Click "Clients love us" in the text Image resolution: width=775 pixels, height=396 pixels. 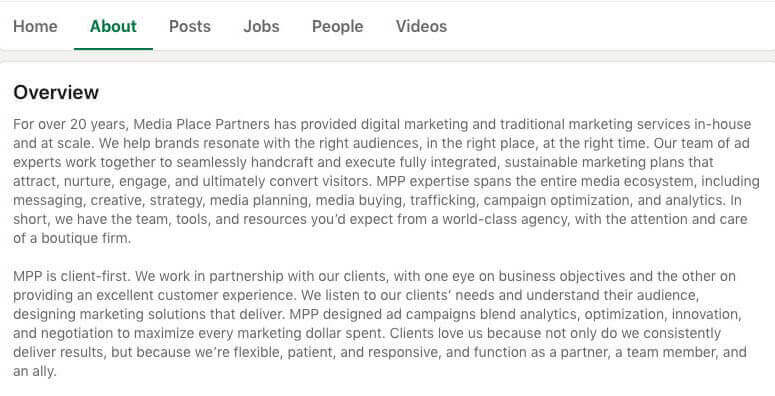(436, 333)
